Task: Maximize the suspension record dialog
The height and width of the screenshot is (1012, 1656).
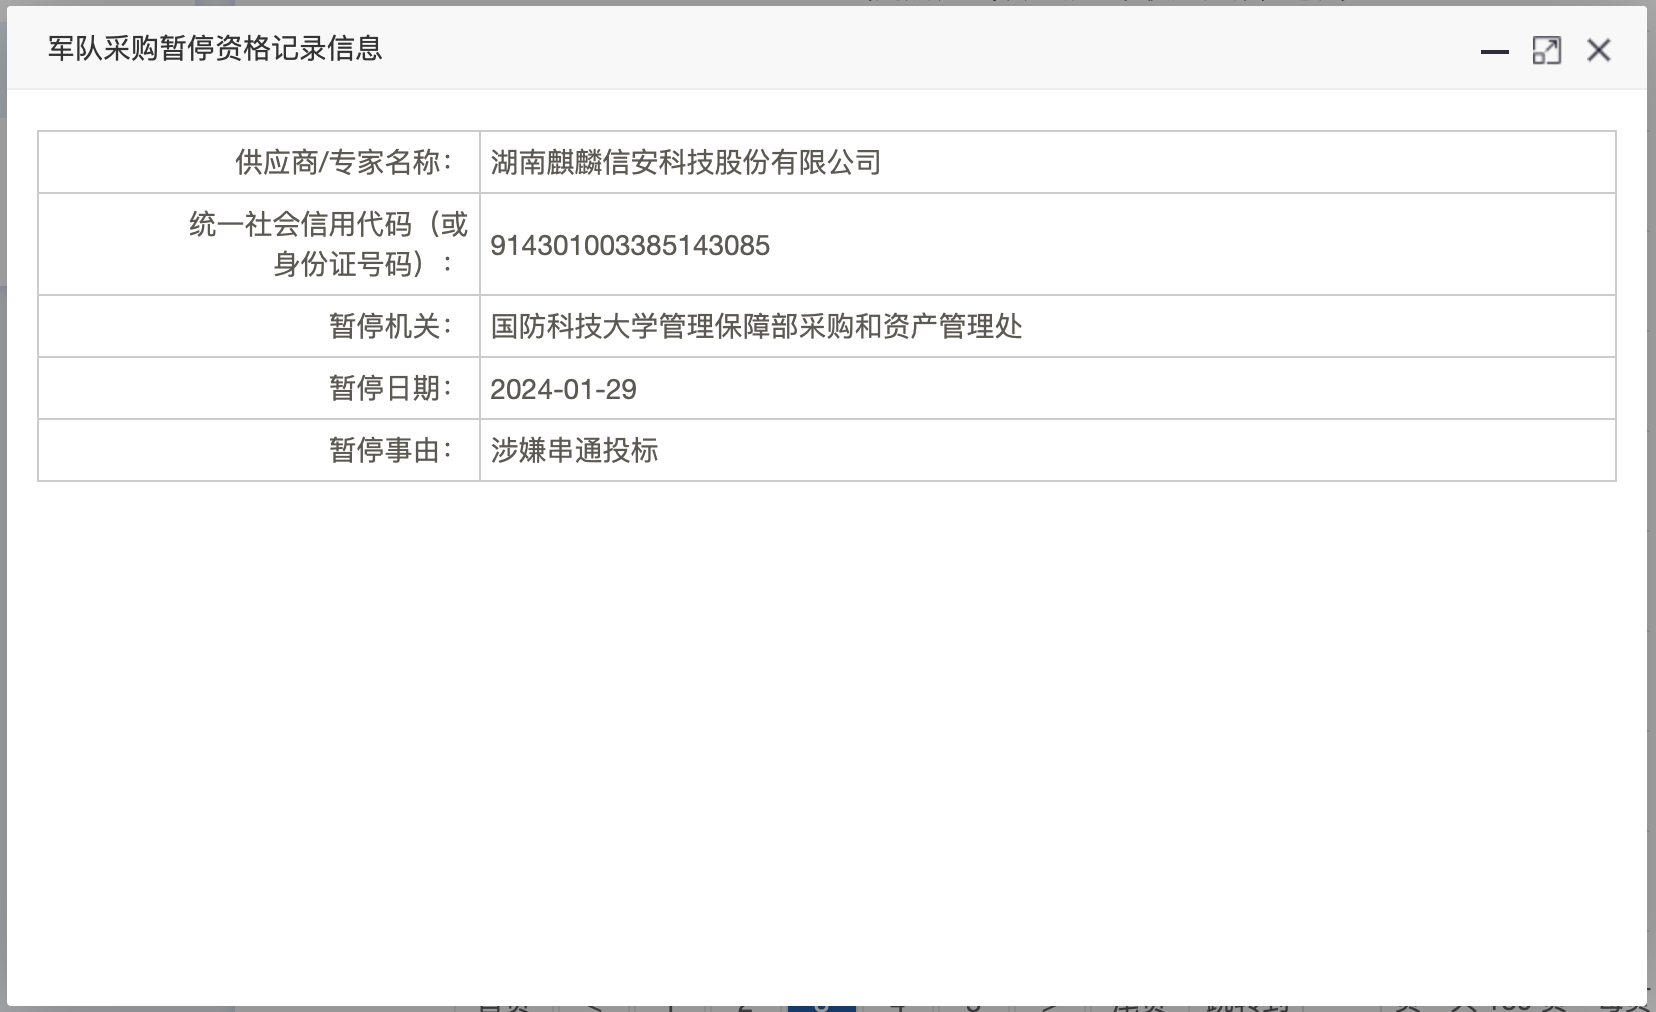Action: point(1546,51)
